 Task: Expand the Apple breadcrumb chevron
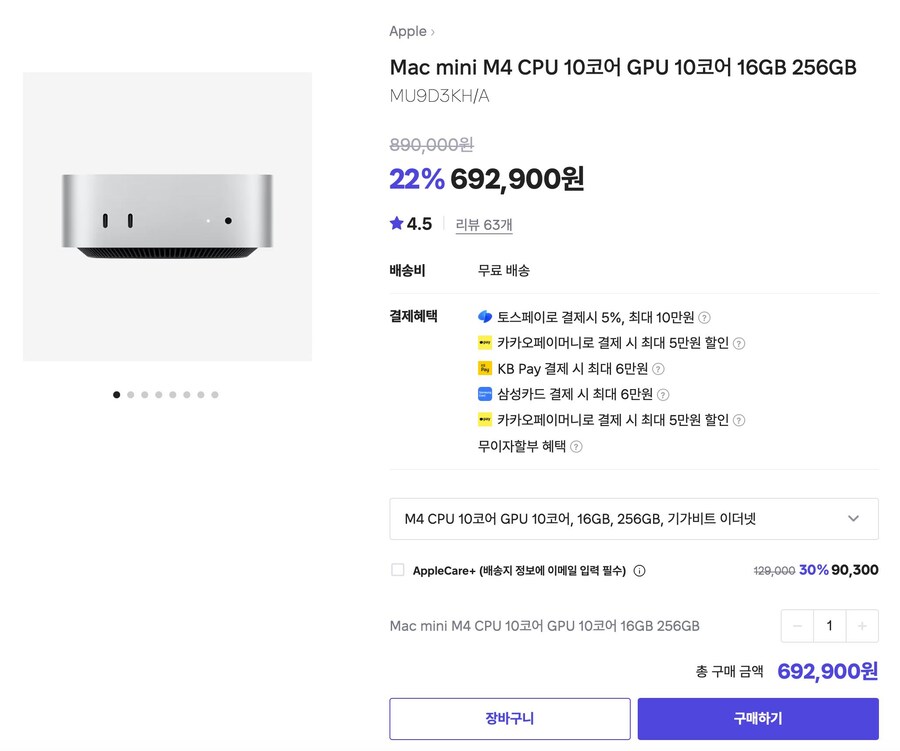pos(434,31)
